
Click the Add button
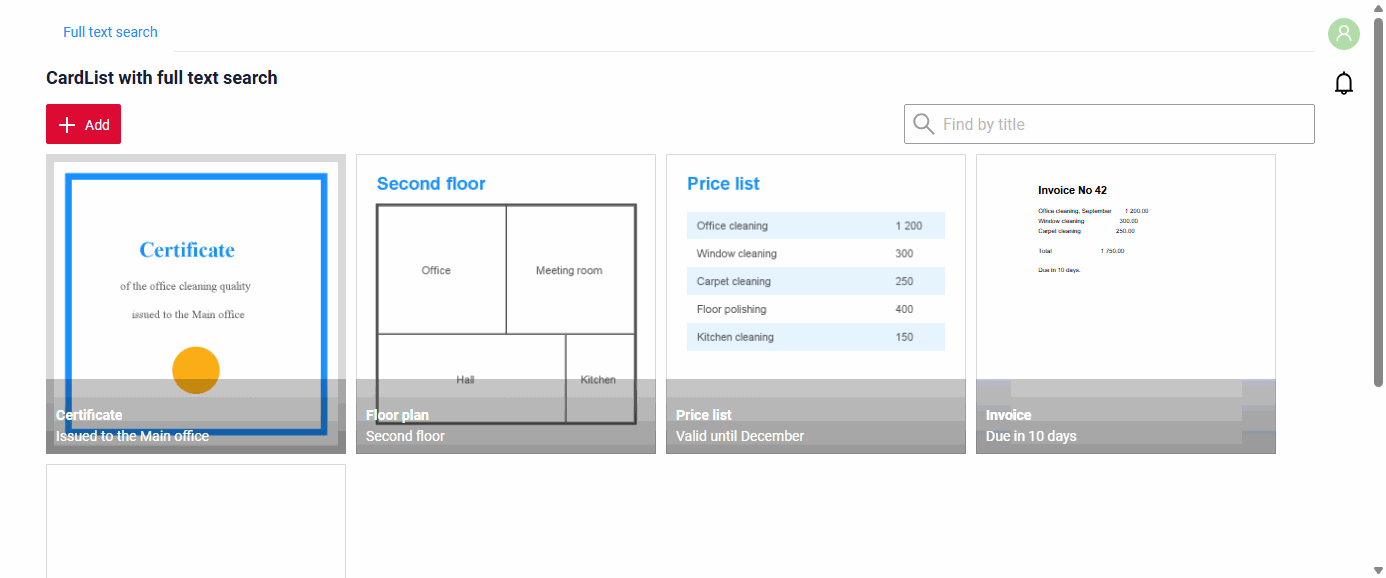[83, 124]
